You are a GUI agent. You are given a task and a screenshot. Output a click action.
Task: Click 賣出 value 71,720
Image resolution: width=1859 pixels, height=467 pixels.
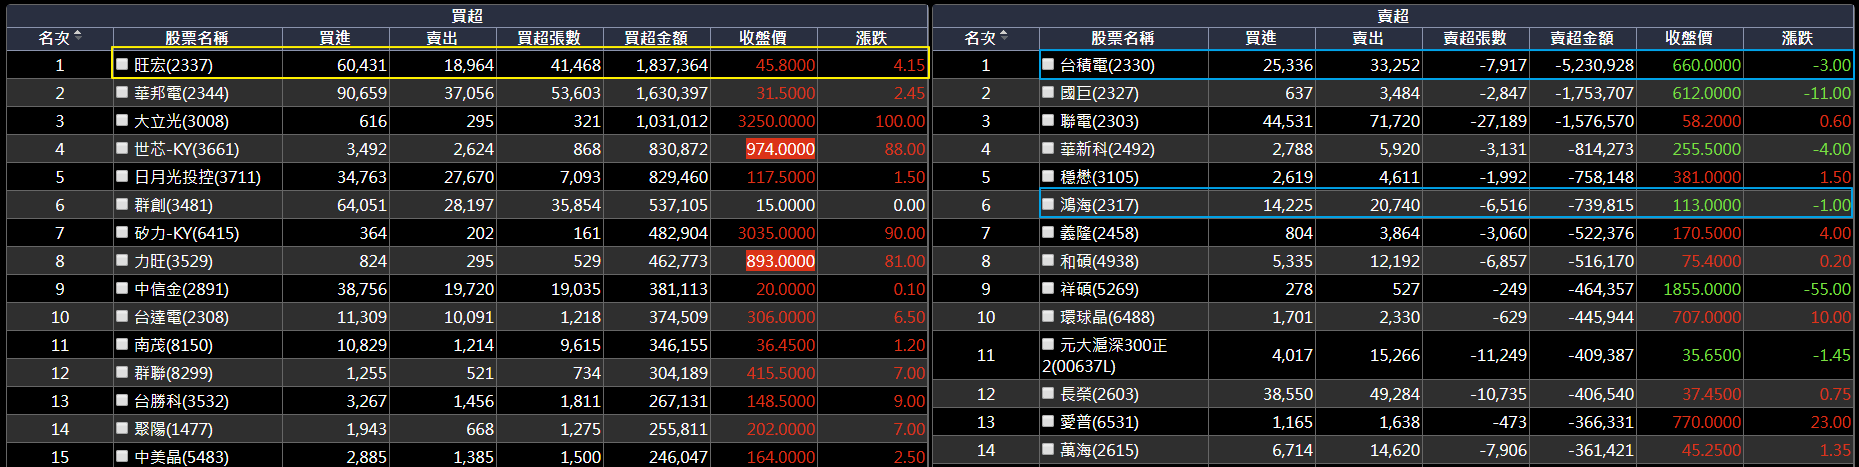click(1395, 121)
